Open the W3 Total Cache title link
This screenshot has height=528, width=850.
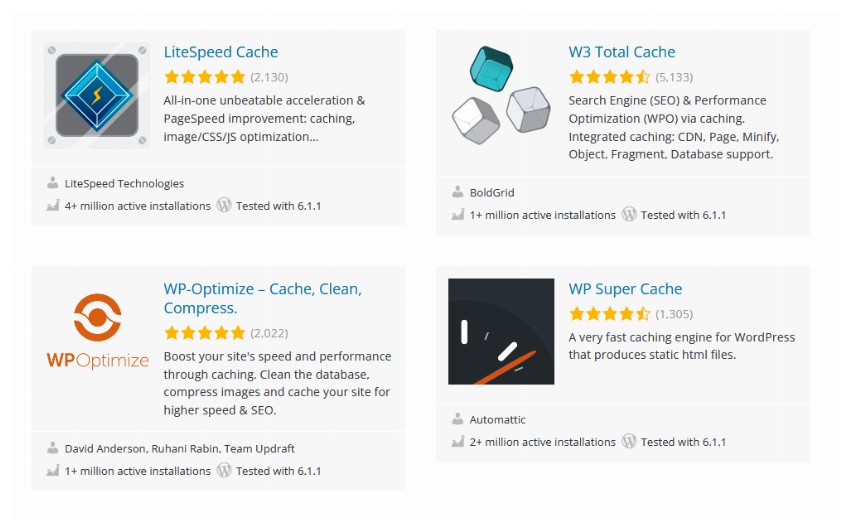tap(622, 52)
